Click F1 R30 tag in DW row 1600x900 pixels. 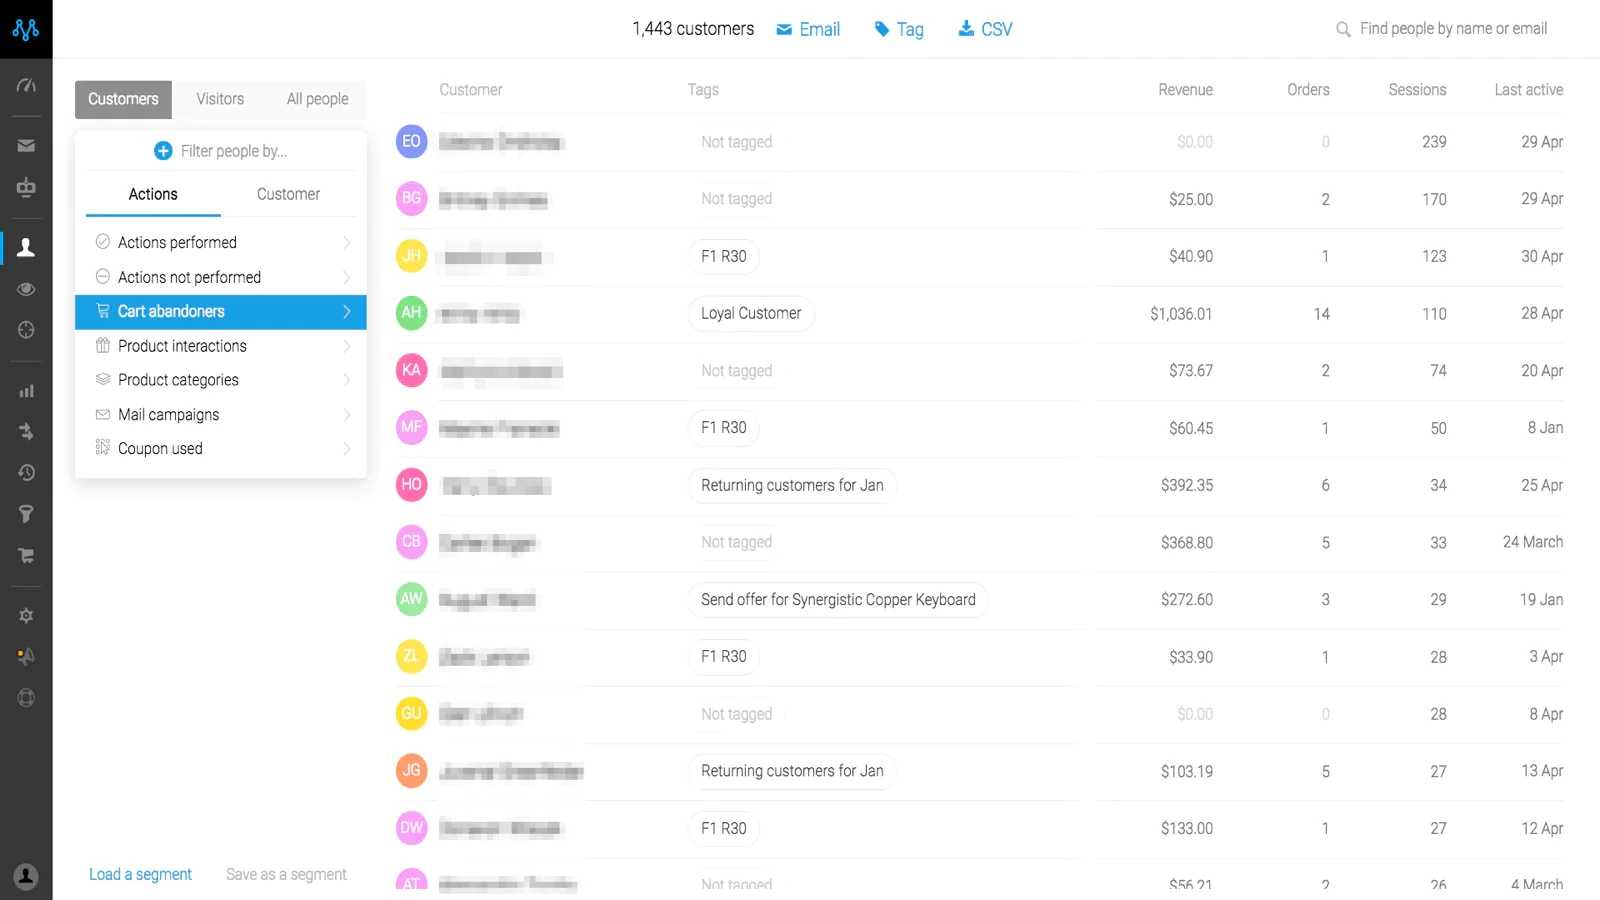point(724,828)
